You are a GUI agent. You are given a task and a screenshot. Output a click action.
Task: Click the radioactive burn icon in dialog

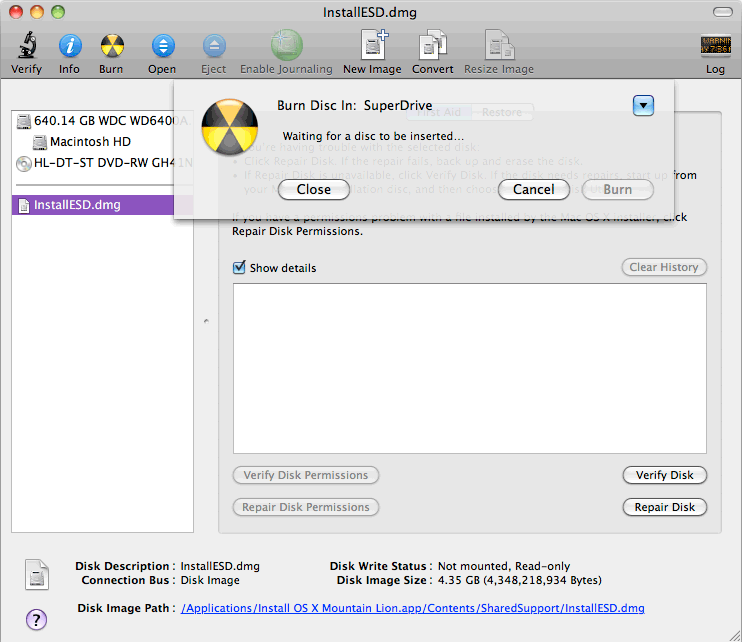(x=230, y=127)
